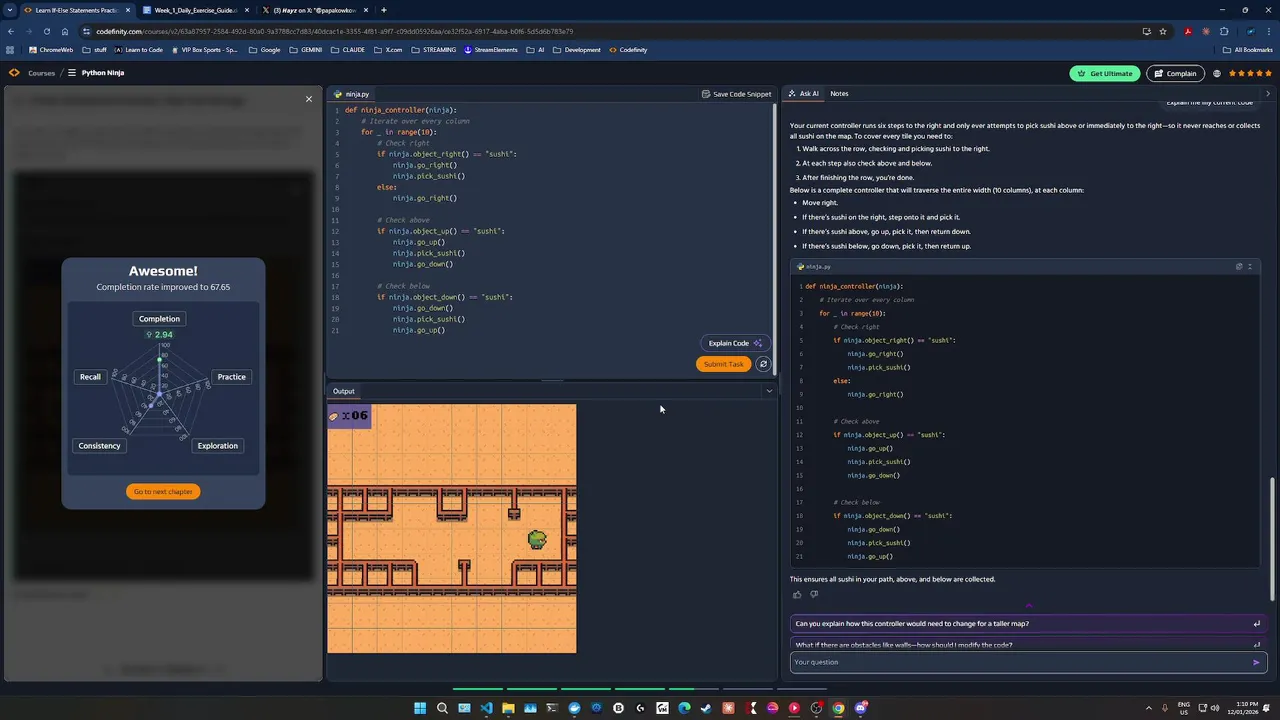Like the AI response with thumbs up
This screenshot has width=1280, height=720.
coord(797,595)
